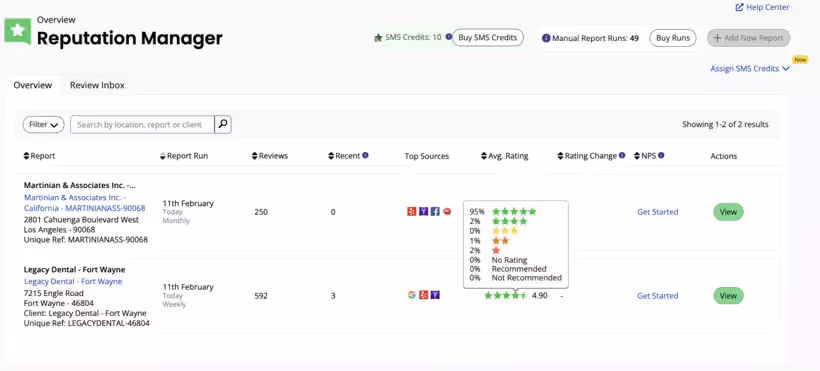Click the two-star 1% row in tooltip

tap(489, 241)
